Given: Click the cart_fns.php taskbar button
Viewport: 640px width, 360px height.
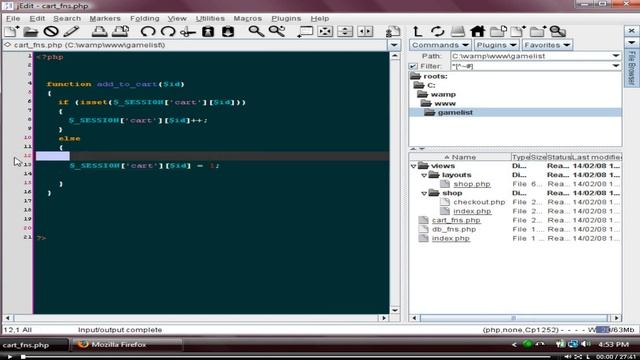Looking at the screenshot, I should click(x=34, y=345).
